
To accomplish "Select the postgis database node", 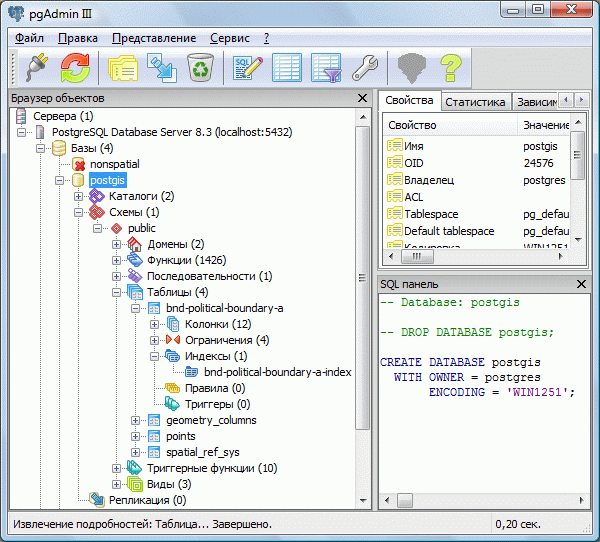I will click(108, 180).
